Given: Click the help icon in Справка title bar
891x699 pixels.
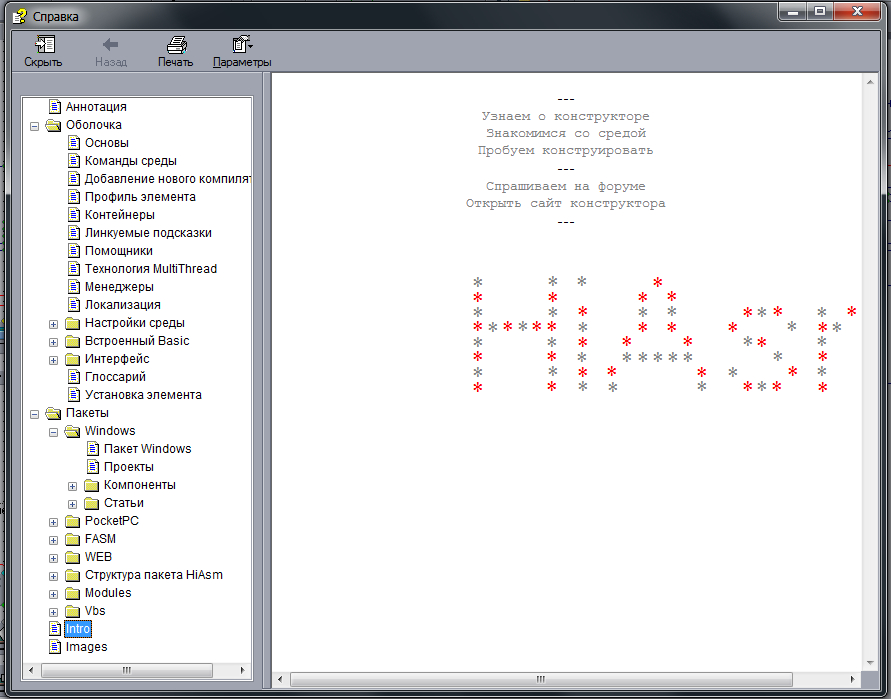Looking at the screenshot, I should tap(19, 16).
